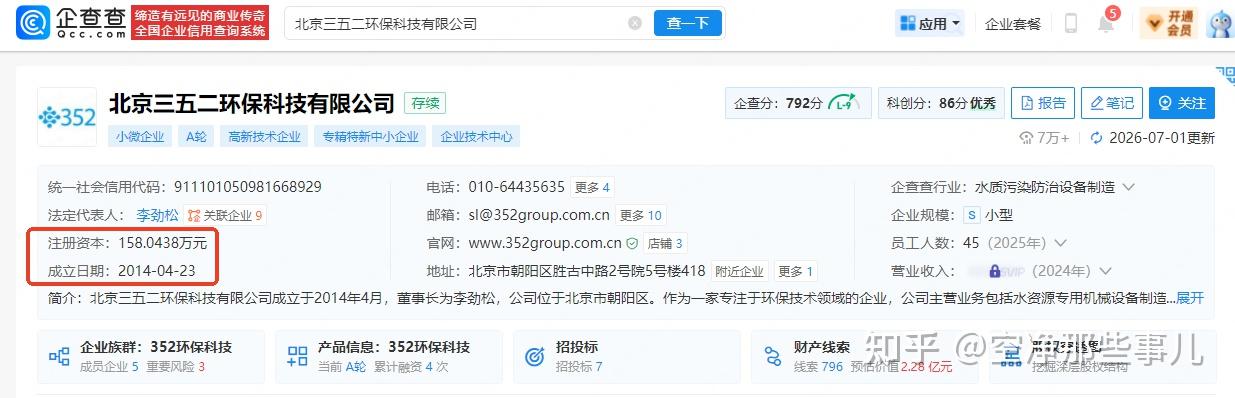Click the bird avatar icon
This screenshot has height=398, width=1235.
1221,23
